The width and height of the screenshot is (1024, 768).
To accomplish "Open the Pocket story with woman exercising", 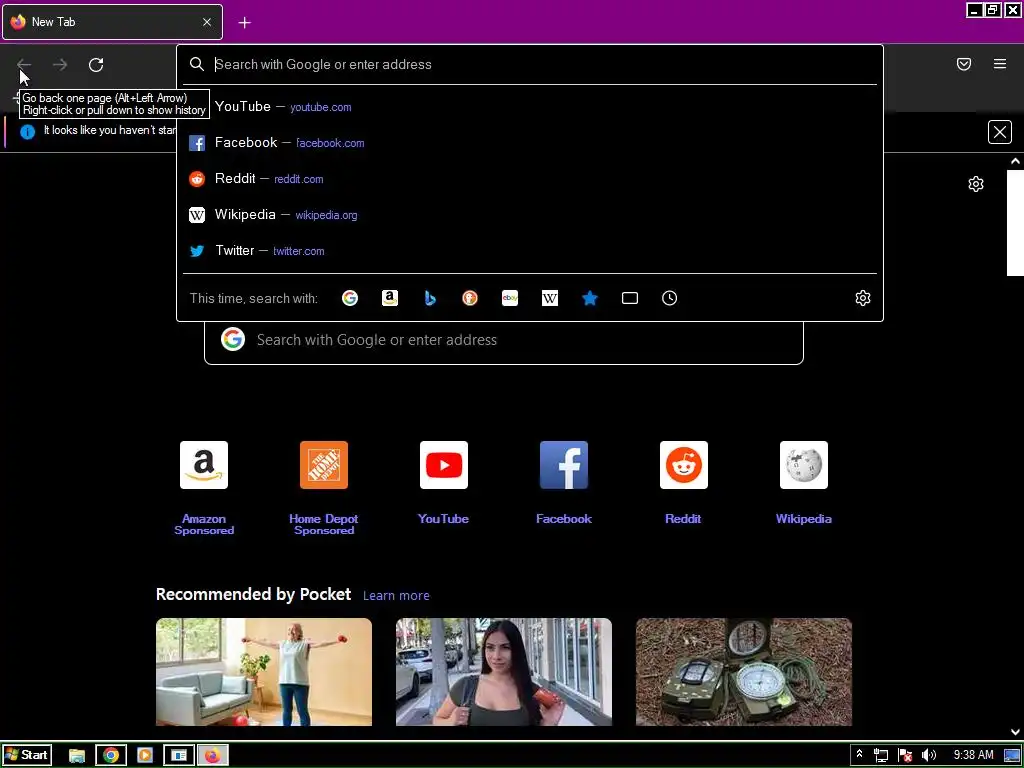I will point(264,672).
